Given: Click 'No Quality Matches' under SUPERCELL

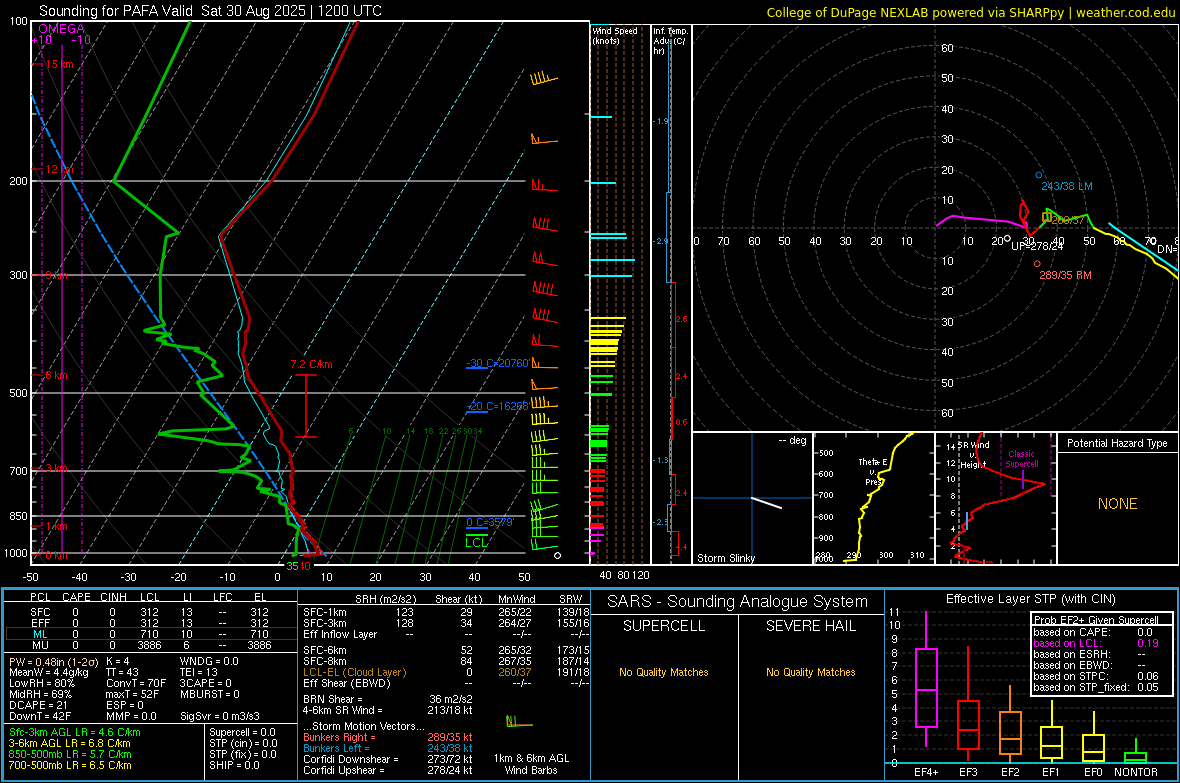Looking at the screenshot, I should [664, 672].
